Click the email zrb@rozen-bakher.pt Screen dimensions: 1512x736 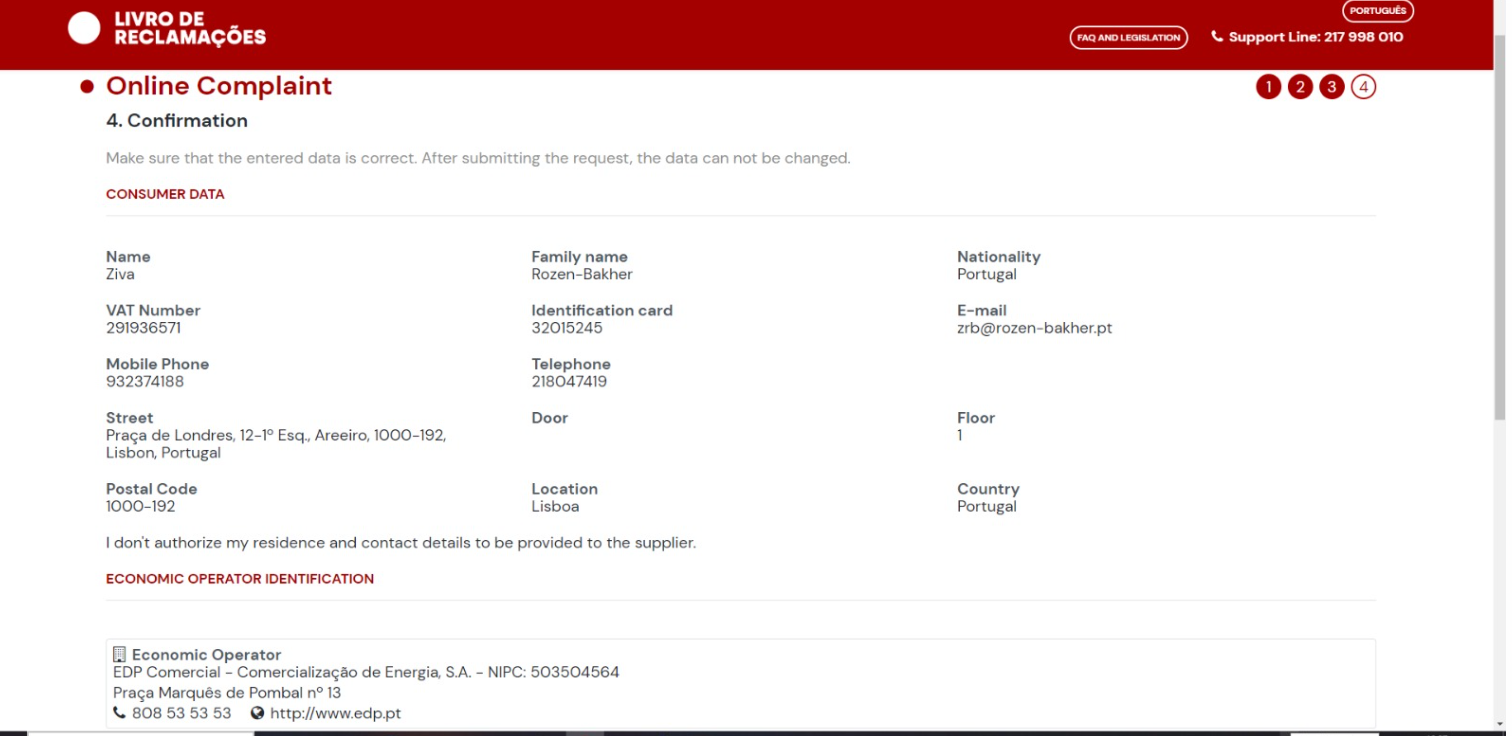click(1034, 328)
